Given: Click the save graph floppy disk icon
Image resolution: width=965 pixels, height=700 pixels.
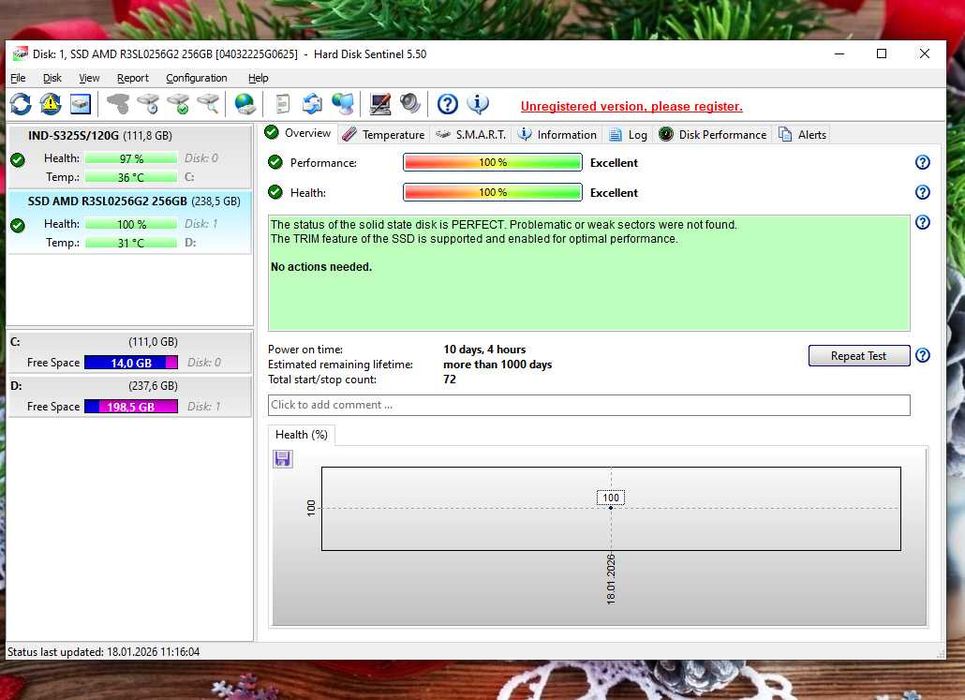Looking at the screenshot, I should [x=282, y=459].
